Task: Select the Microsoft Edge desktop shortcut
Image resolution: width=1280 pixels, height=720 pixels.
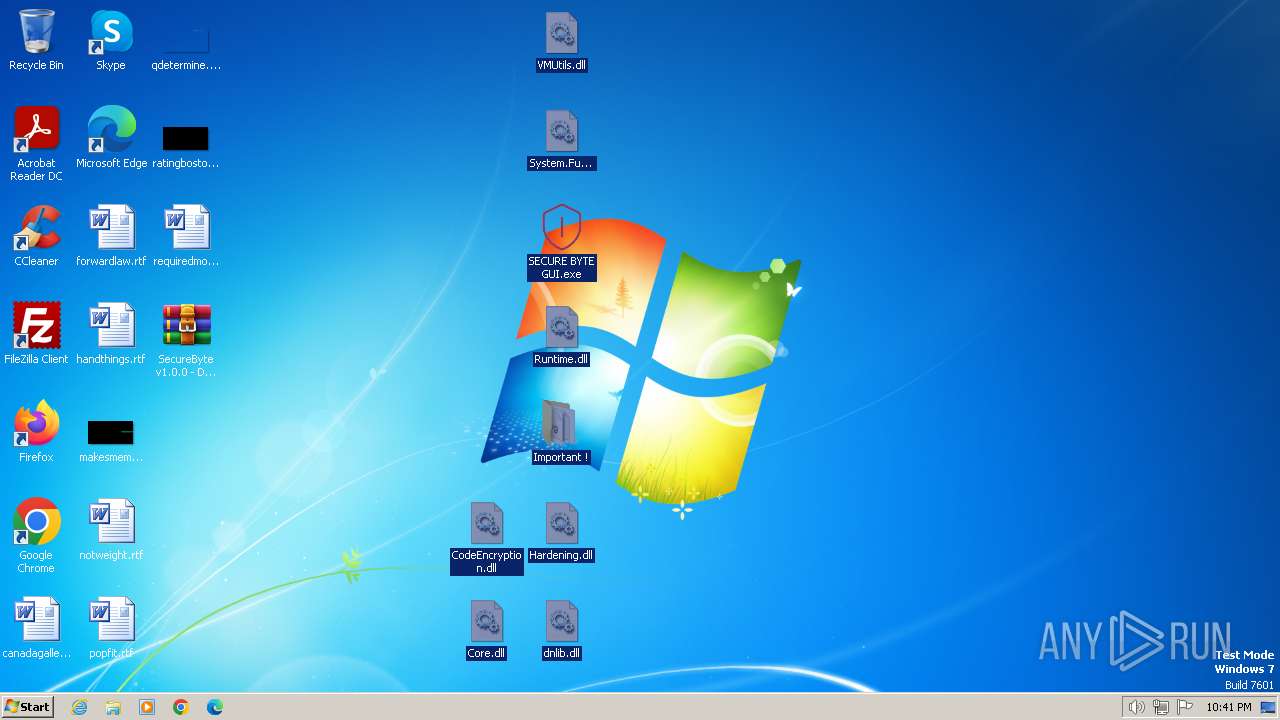Action: [x=111, y=139]
